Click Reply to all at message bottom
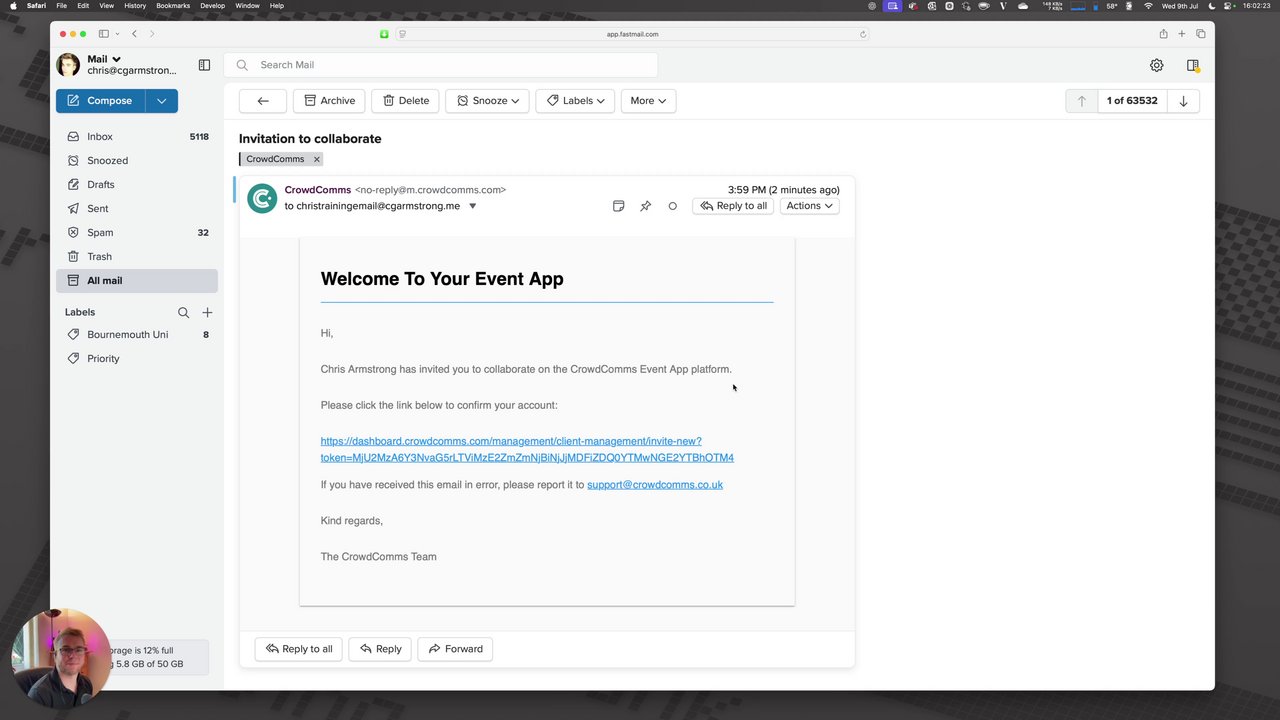 299,649
